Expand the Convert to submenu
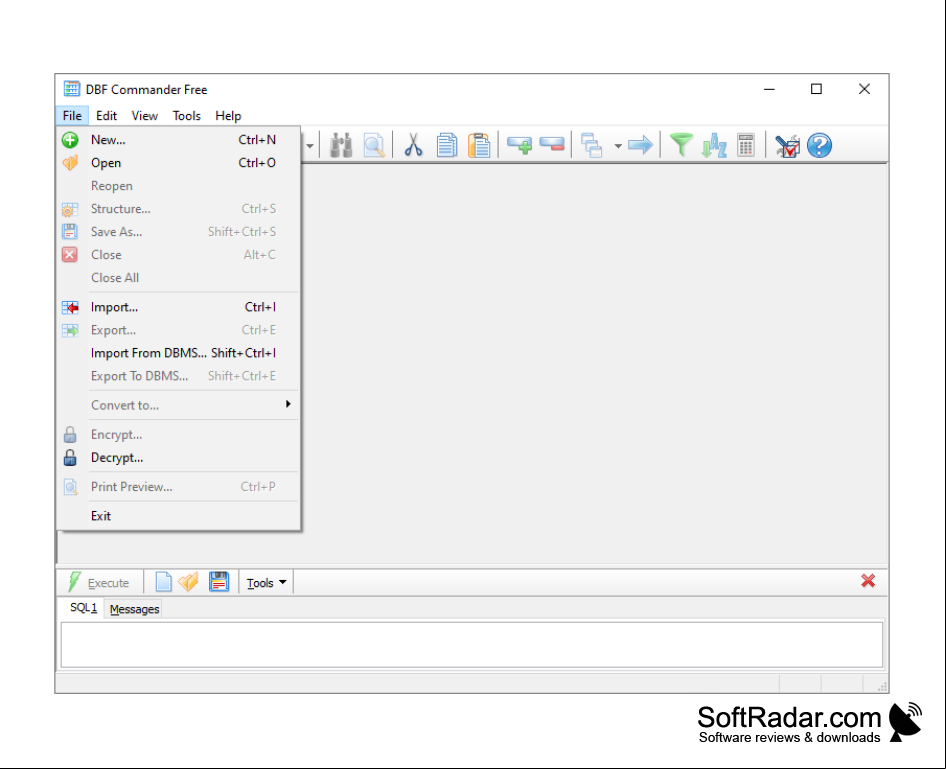 178,405
